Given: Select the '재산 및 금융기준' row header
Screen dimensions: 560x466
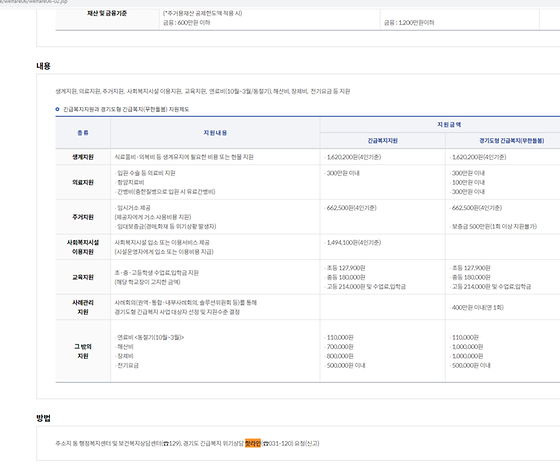Looking at the screenshot, I should [x=107, y=13].
